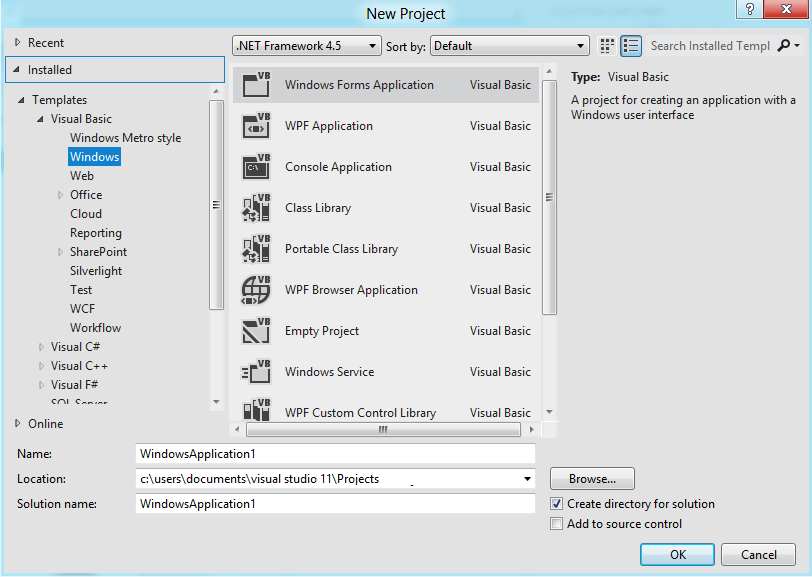Expand the Recent section

tap(17, 42)
